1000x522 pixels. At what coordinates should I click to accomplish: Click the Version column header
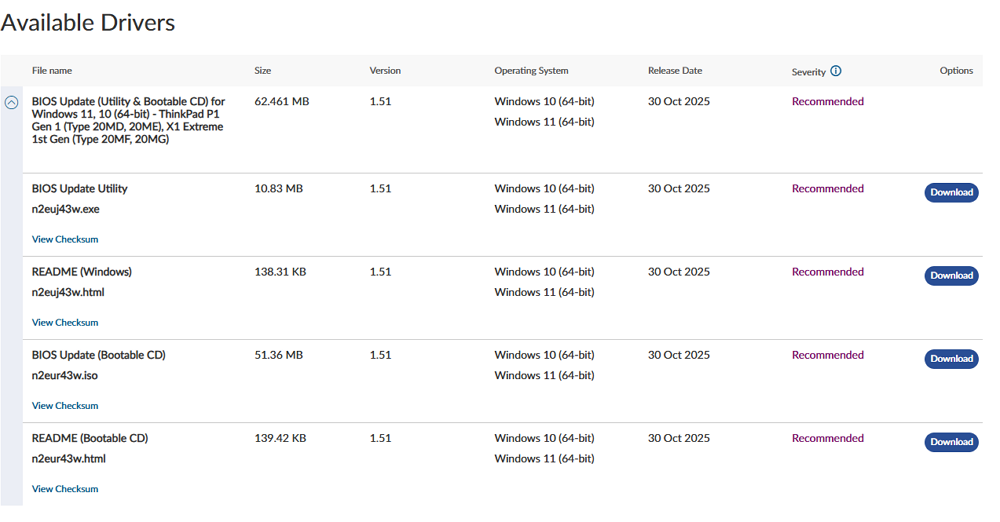pyautogui.click(x=385, y=71)
